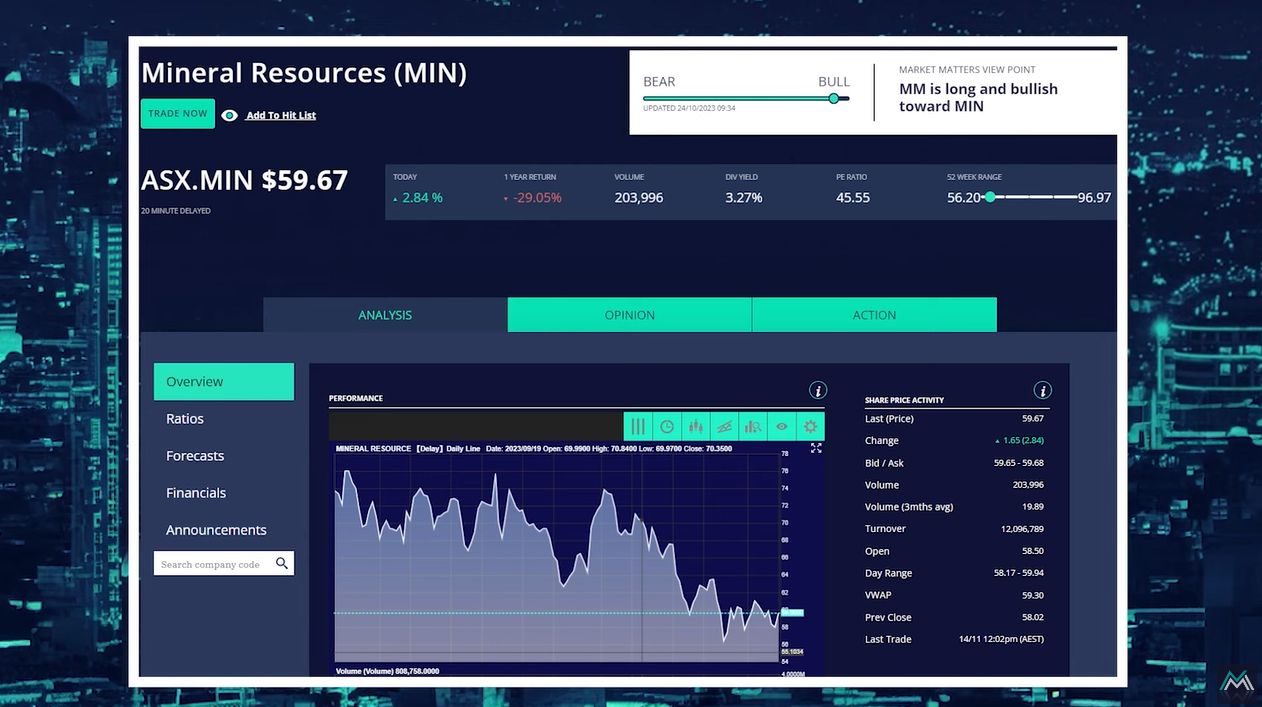Click the current price marker on chart axis
Image resolution: width=1262 pixels, height=707 pixels.
[791, 612]
